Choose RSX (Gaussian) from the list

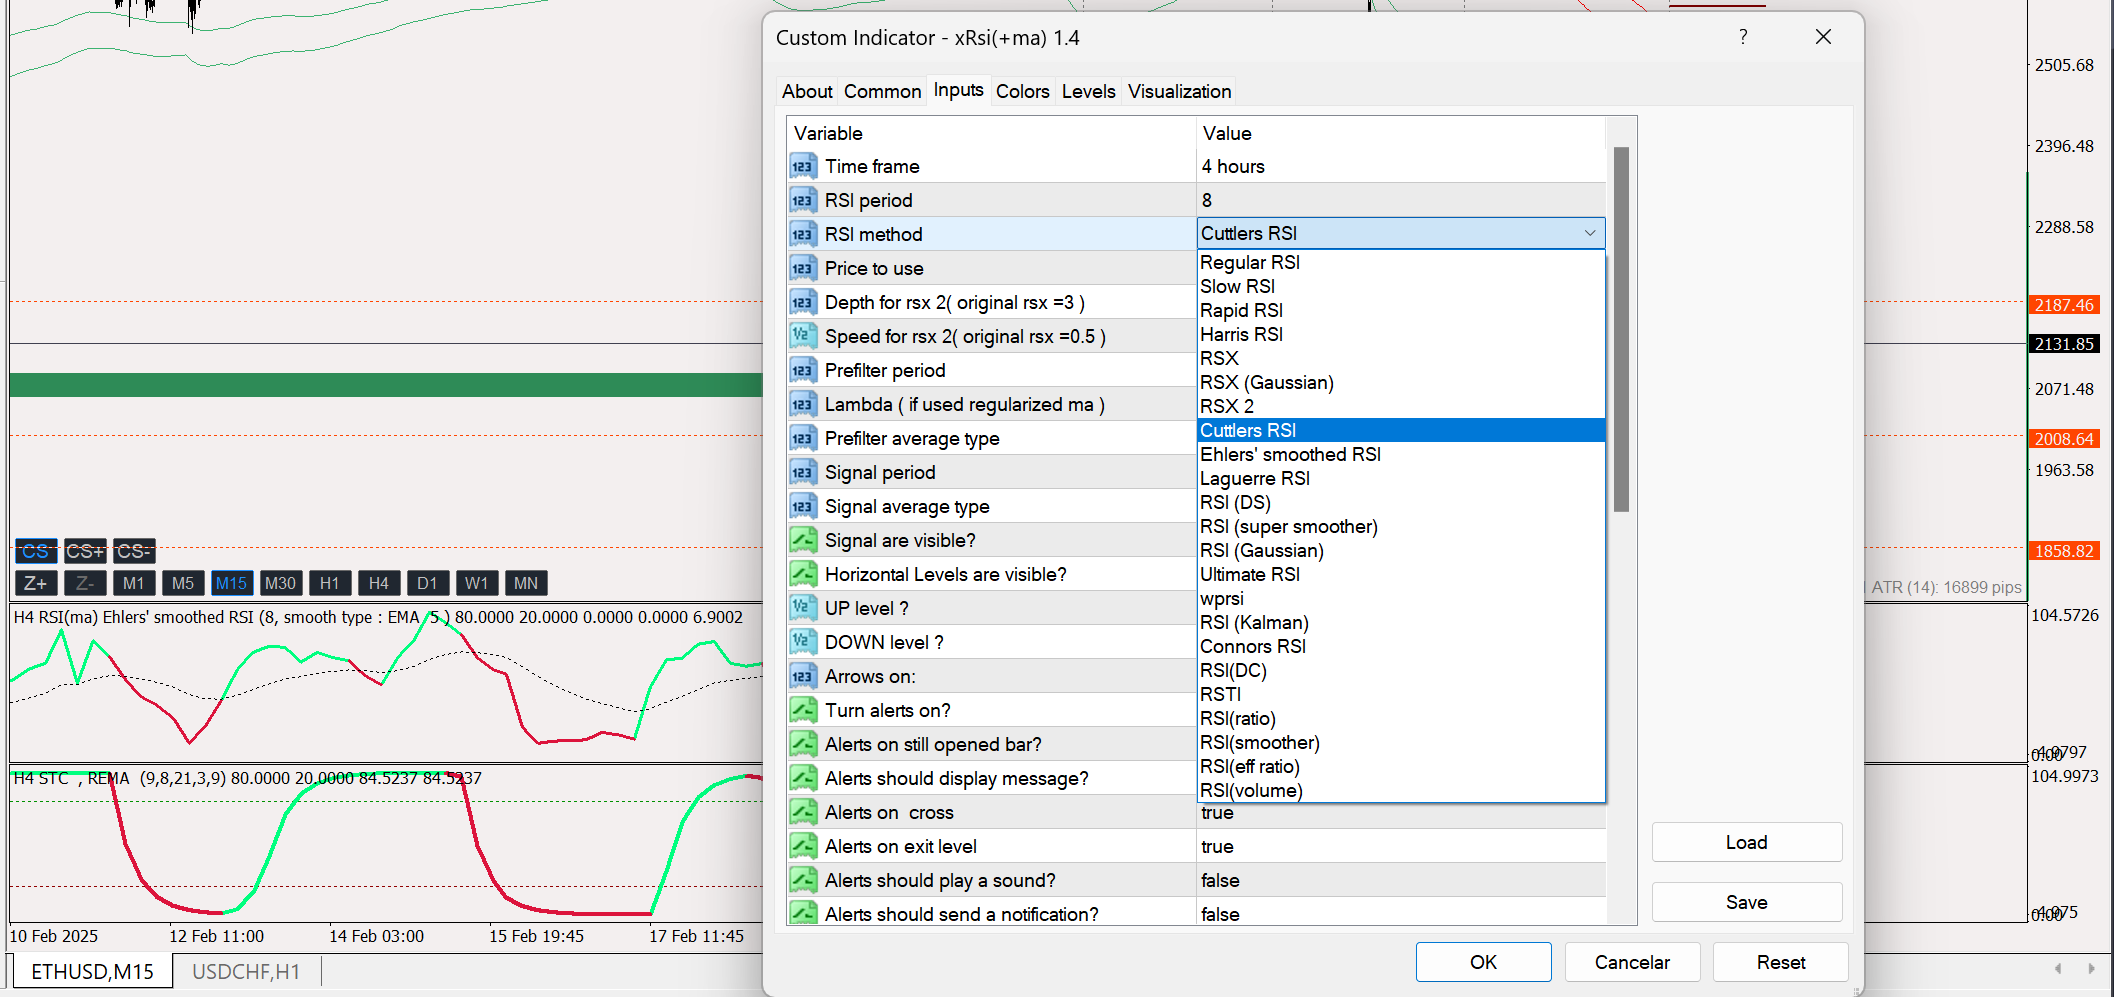click(x=1401, y=382)
